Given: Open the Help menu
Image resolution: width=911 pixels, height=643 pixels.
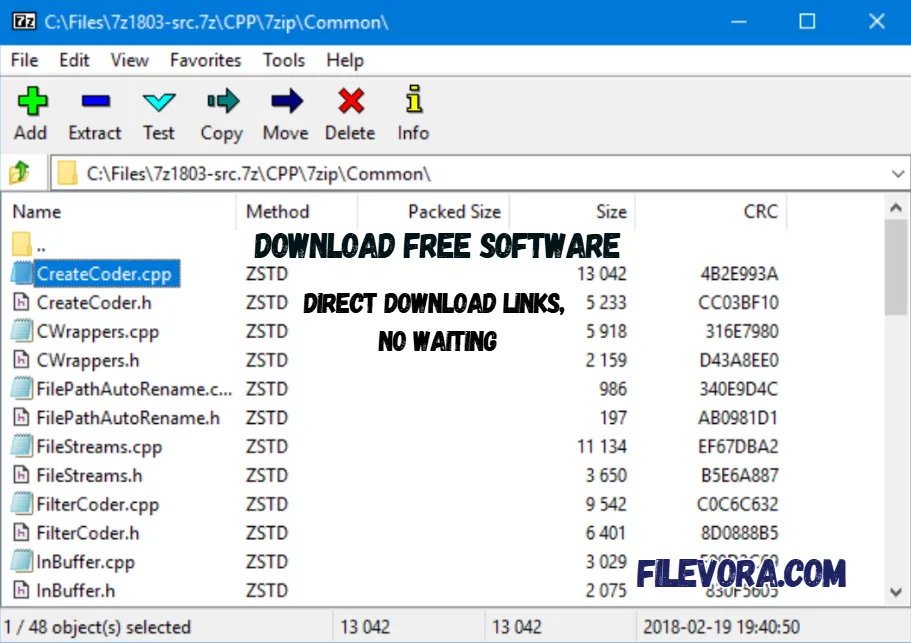Looking at the screenshot, I should coord(345,60).
